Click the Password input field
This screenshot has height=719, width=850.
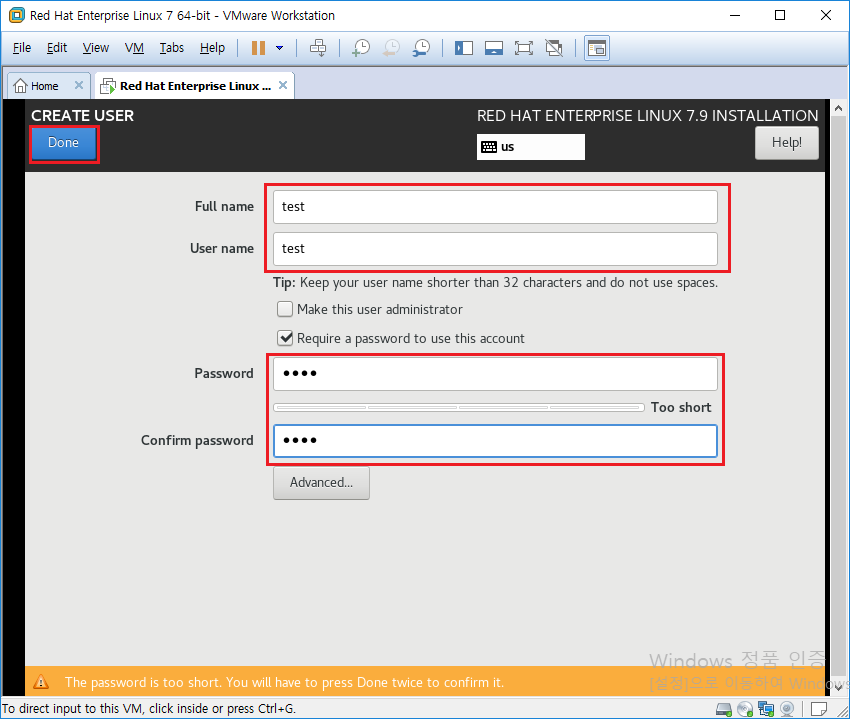point(495,374)
